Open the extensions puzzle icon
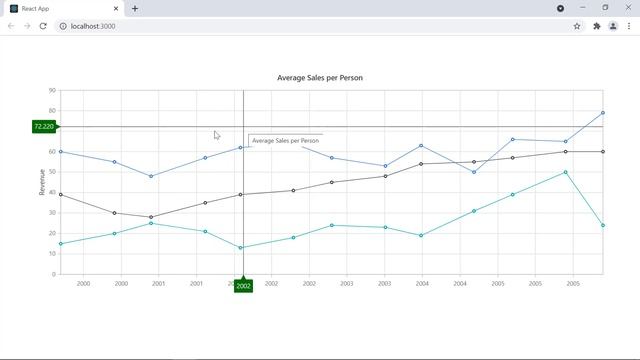The image size is (640, 360). 597,26
